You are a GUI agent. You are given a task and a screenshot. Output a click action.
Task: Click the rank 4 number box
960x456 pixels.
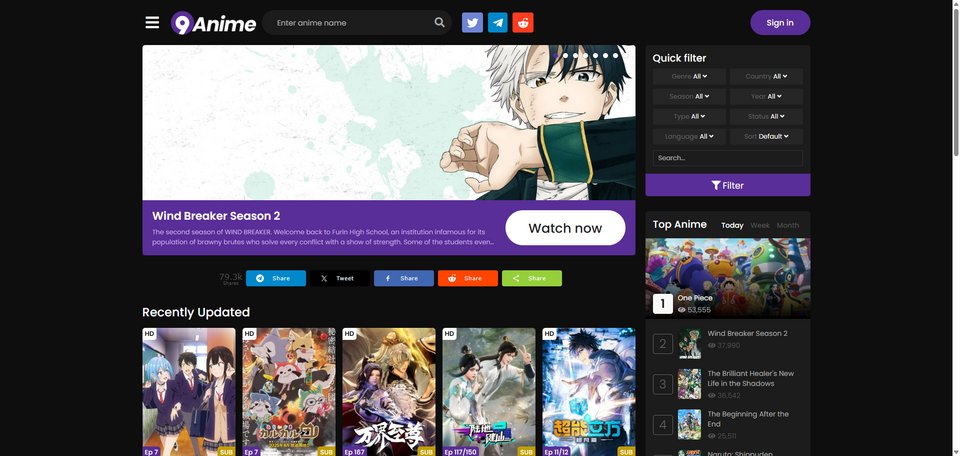[x=662, y=425]
